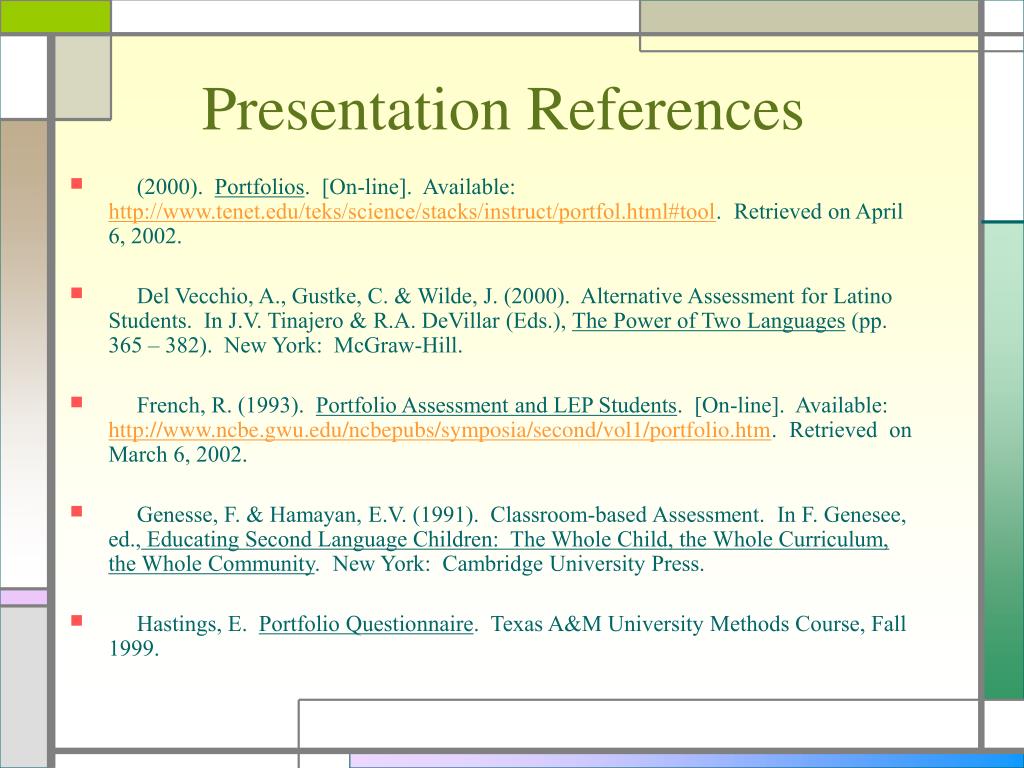Click '365 – 382).' page range text
The image size is (1024, 768).
point(160,345)
